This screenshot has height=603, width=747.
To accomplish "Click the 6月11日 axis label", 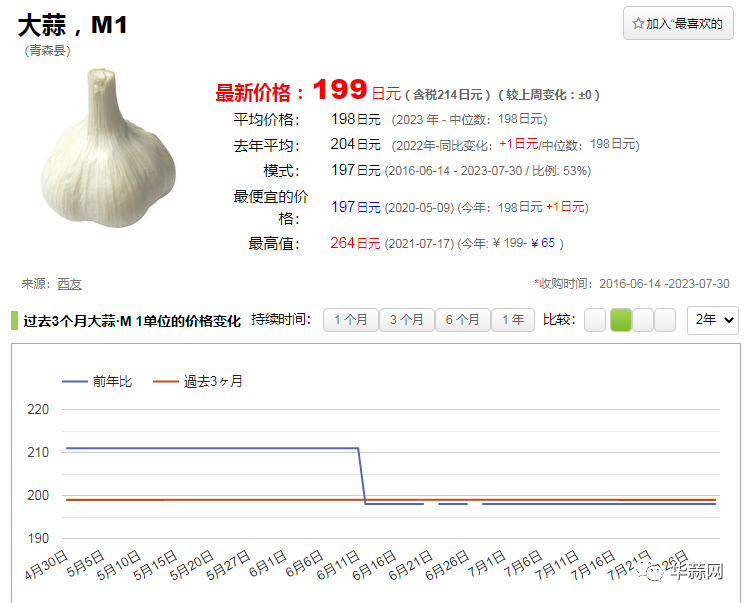I will pyautogui.click(x=339, y=565).
